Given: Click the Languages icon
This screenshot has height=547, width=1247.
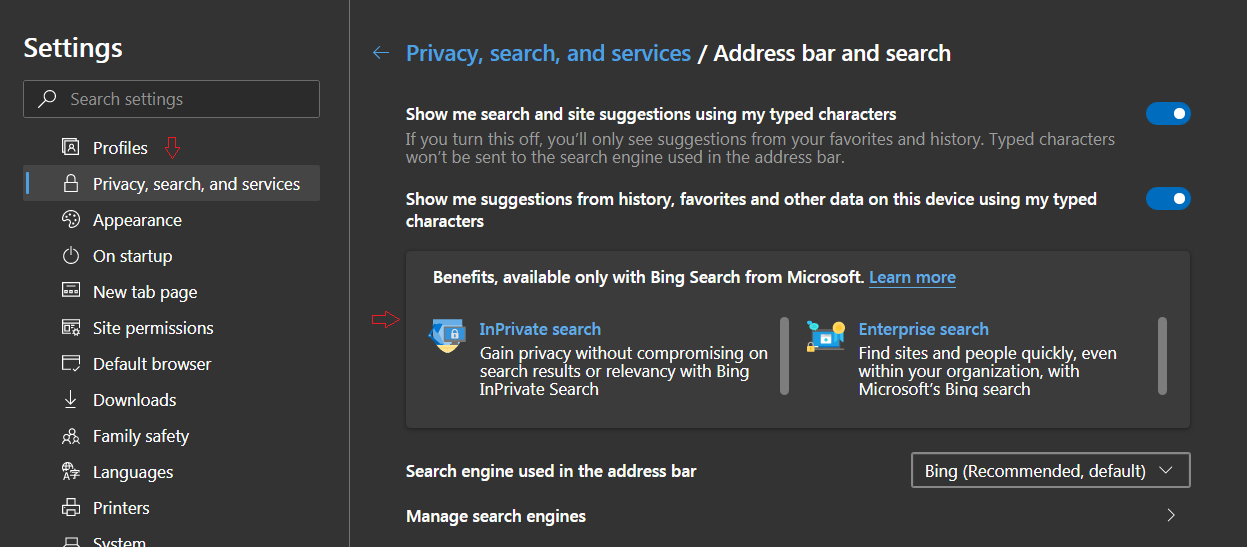Looking at the screenshot, I should click(70, 472).
